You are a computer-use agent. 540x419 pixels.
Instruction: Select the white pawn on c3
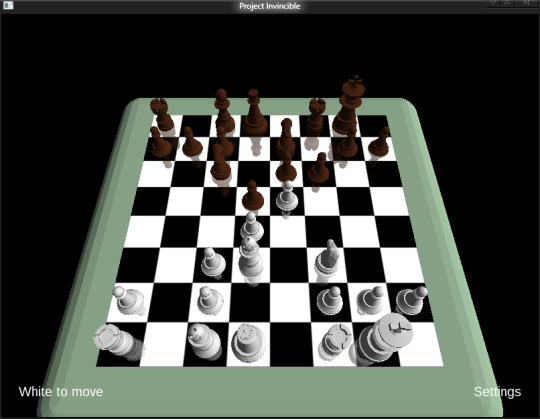coord(213,263)
